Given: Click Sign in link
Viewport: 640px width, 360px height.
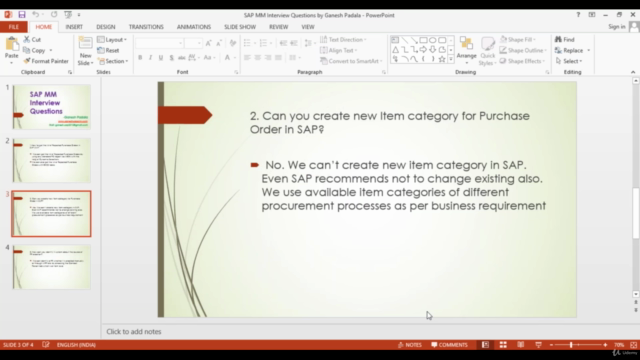Looking at the screenshot, I should coord(617,27).
